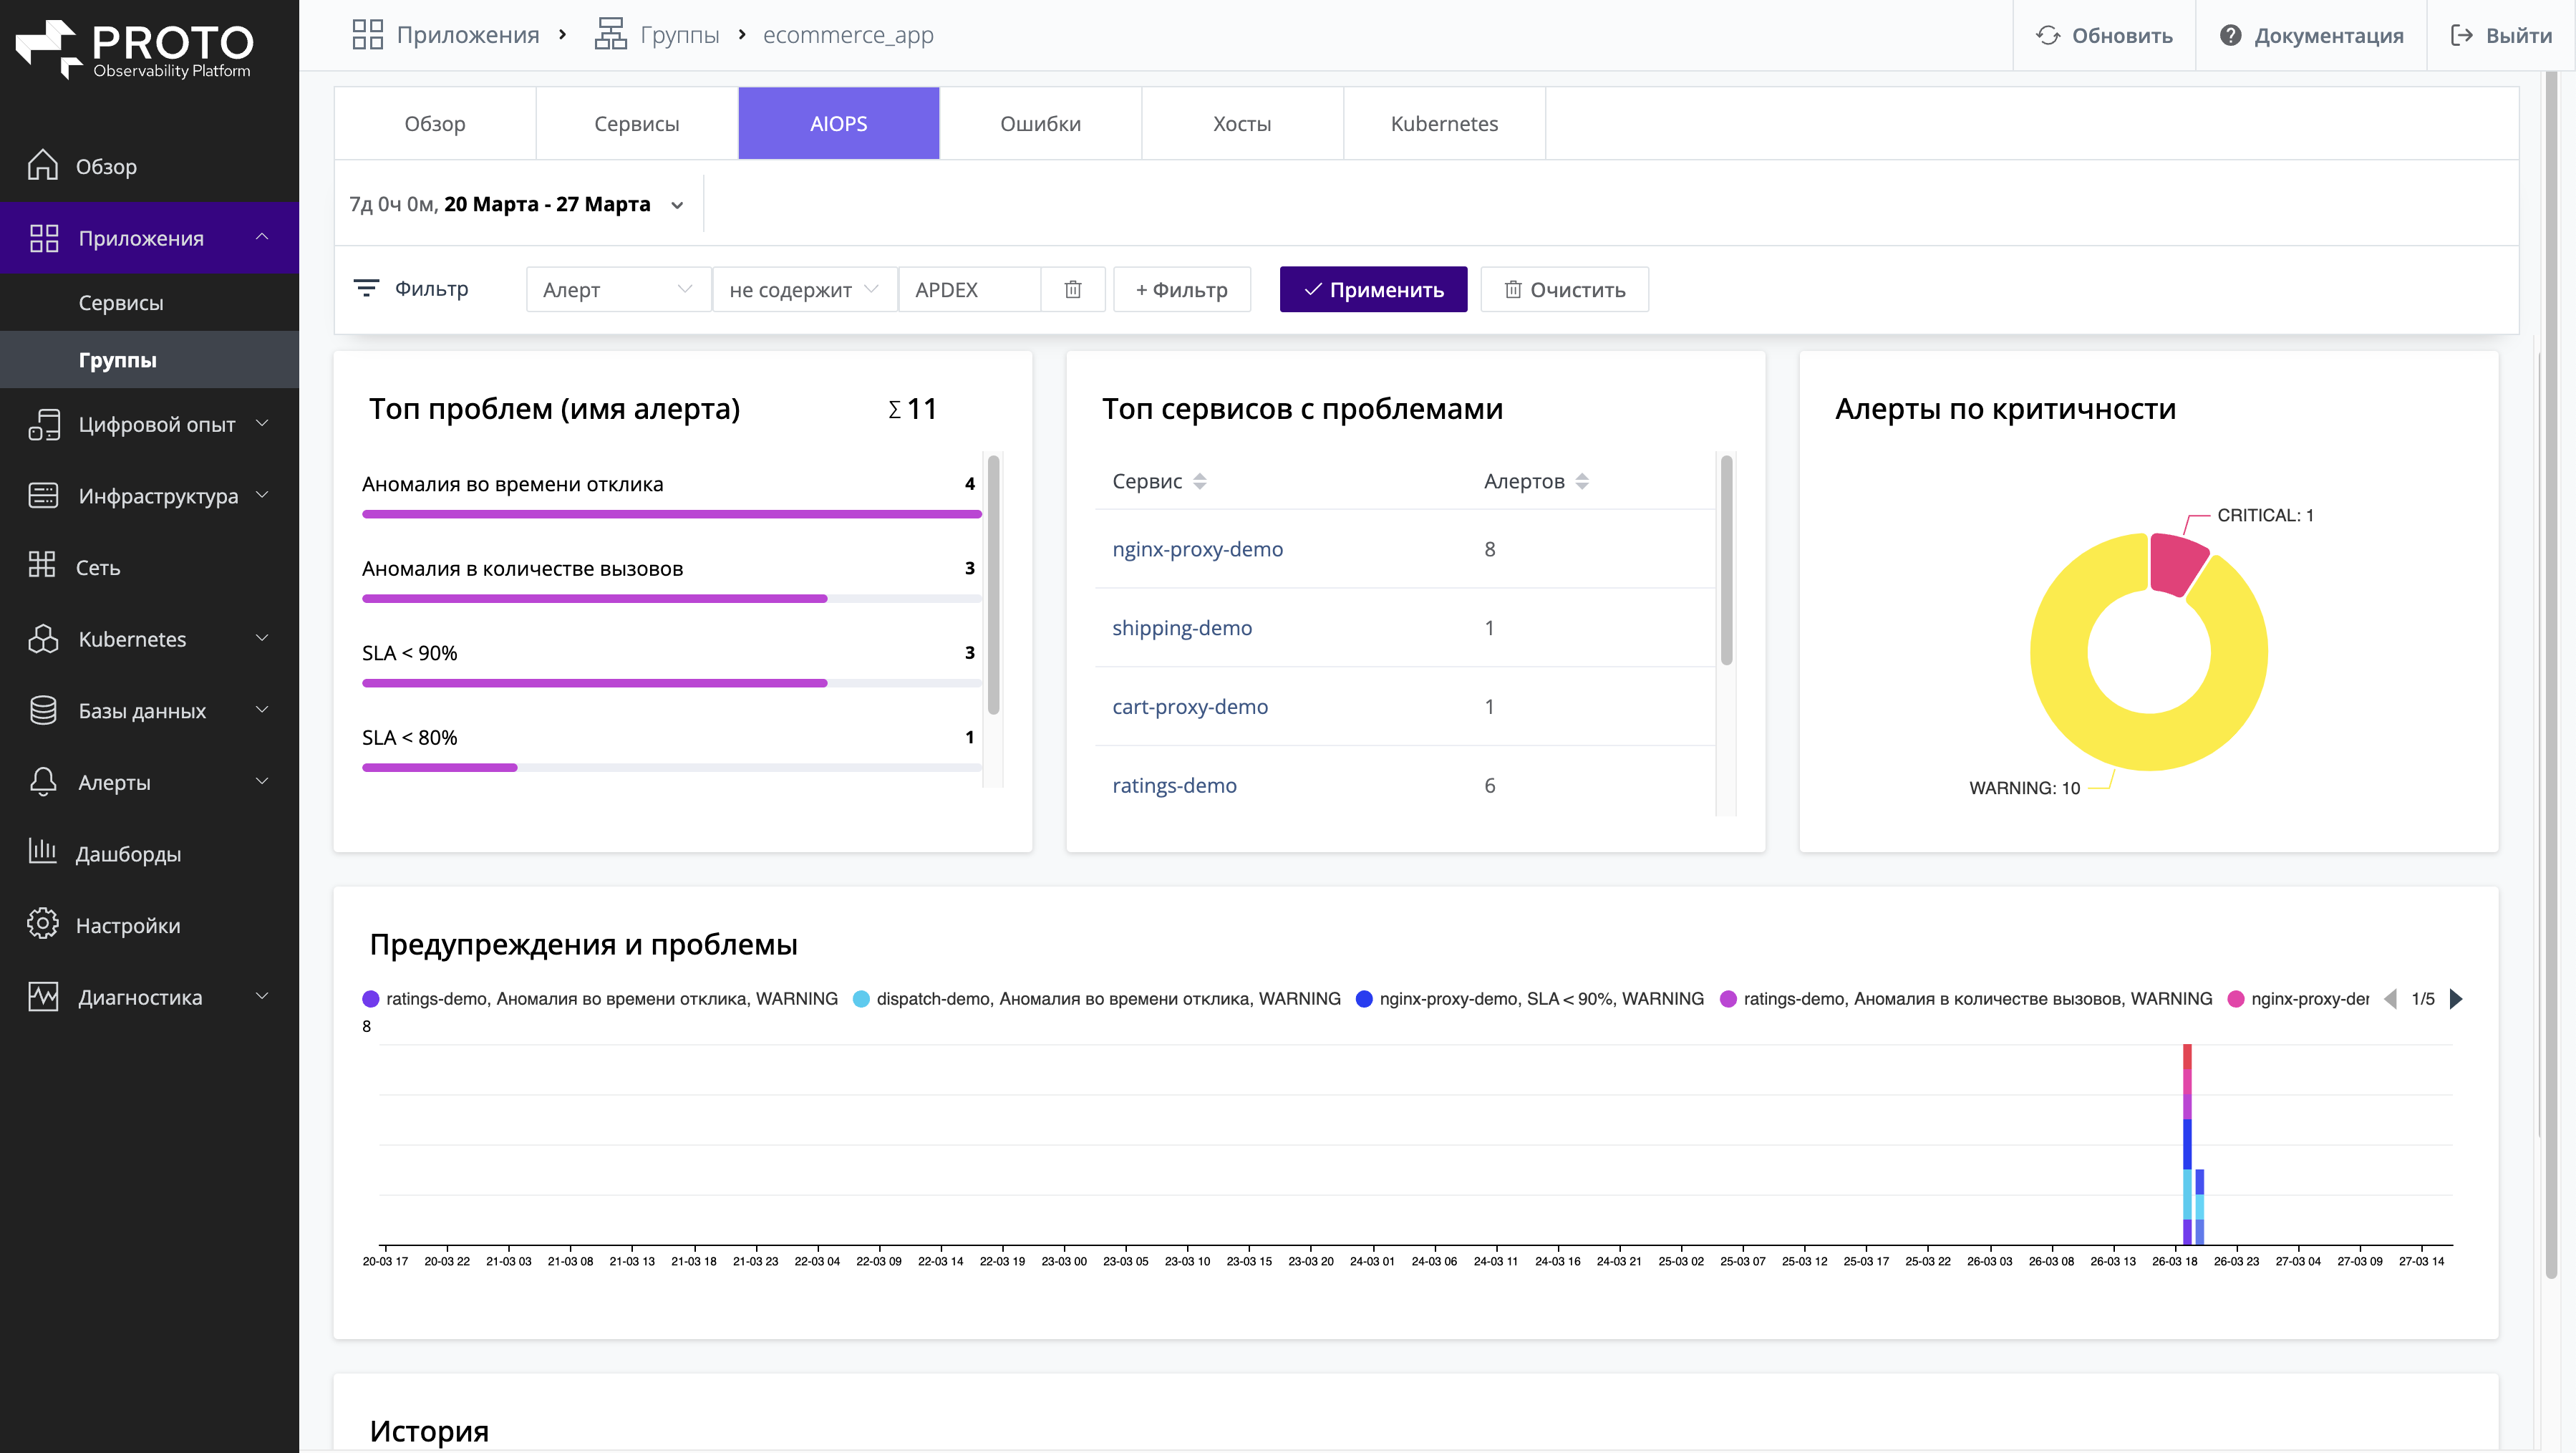Click the Диагностика pulse icon
This screenshot has height=1453, width=2576.
tap(43, 996)
